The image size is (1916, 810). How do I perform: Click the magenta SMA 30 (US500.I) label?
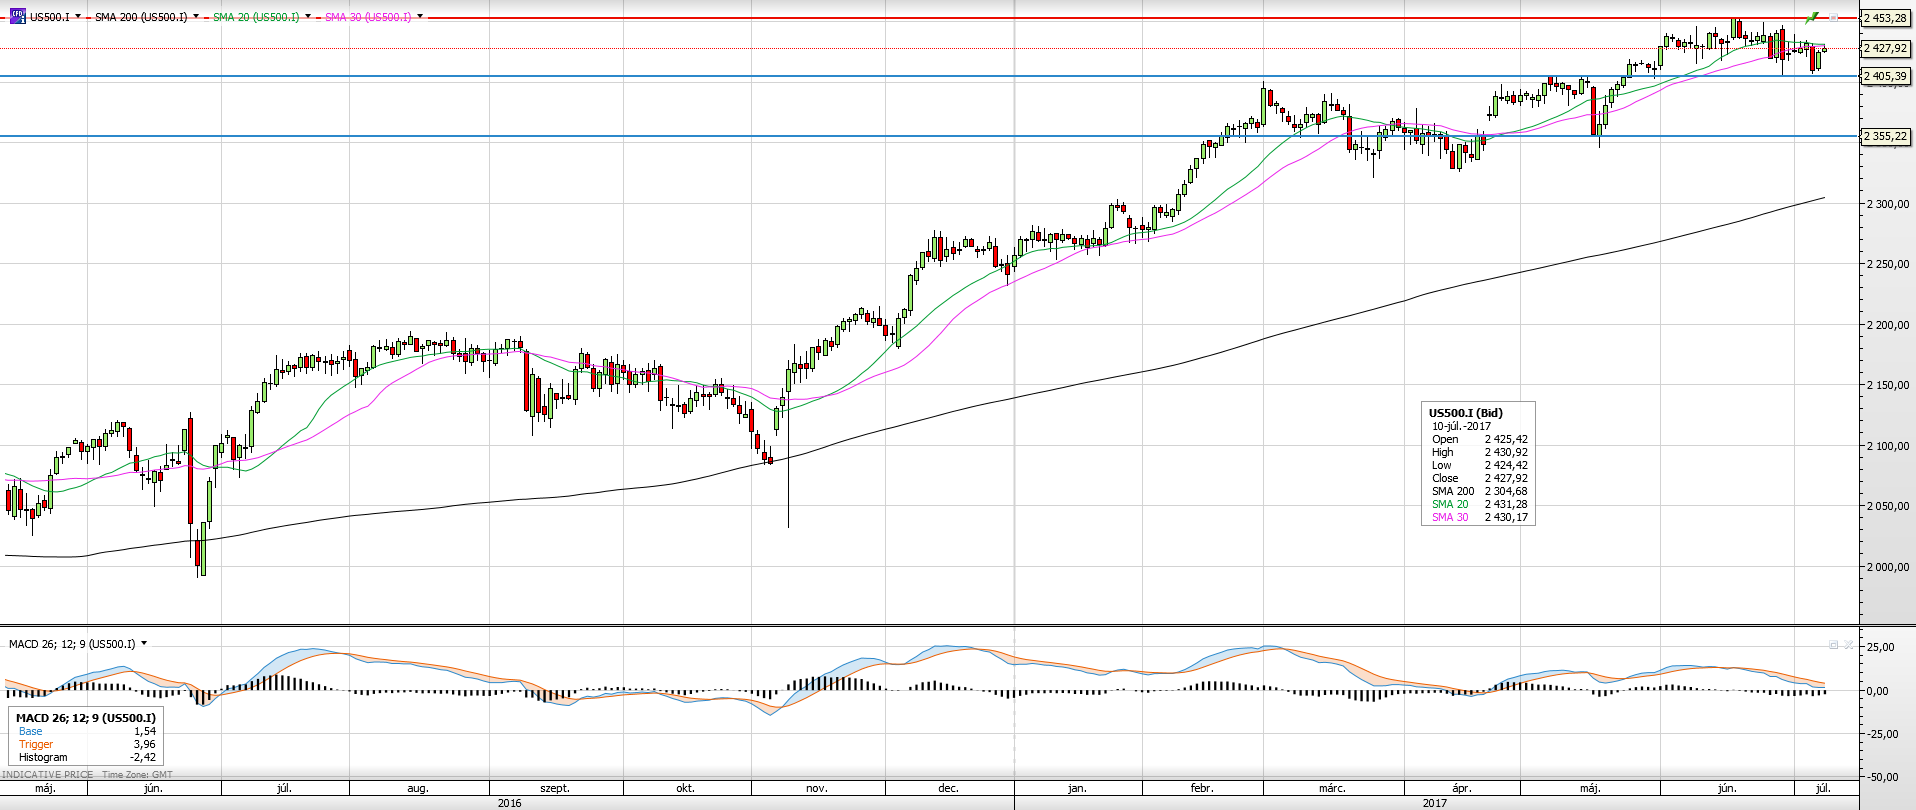pyautogui.click(x=368, y=17)
